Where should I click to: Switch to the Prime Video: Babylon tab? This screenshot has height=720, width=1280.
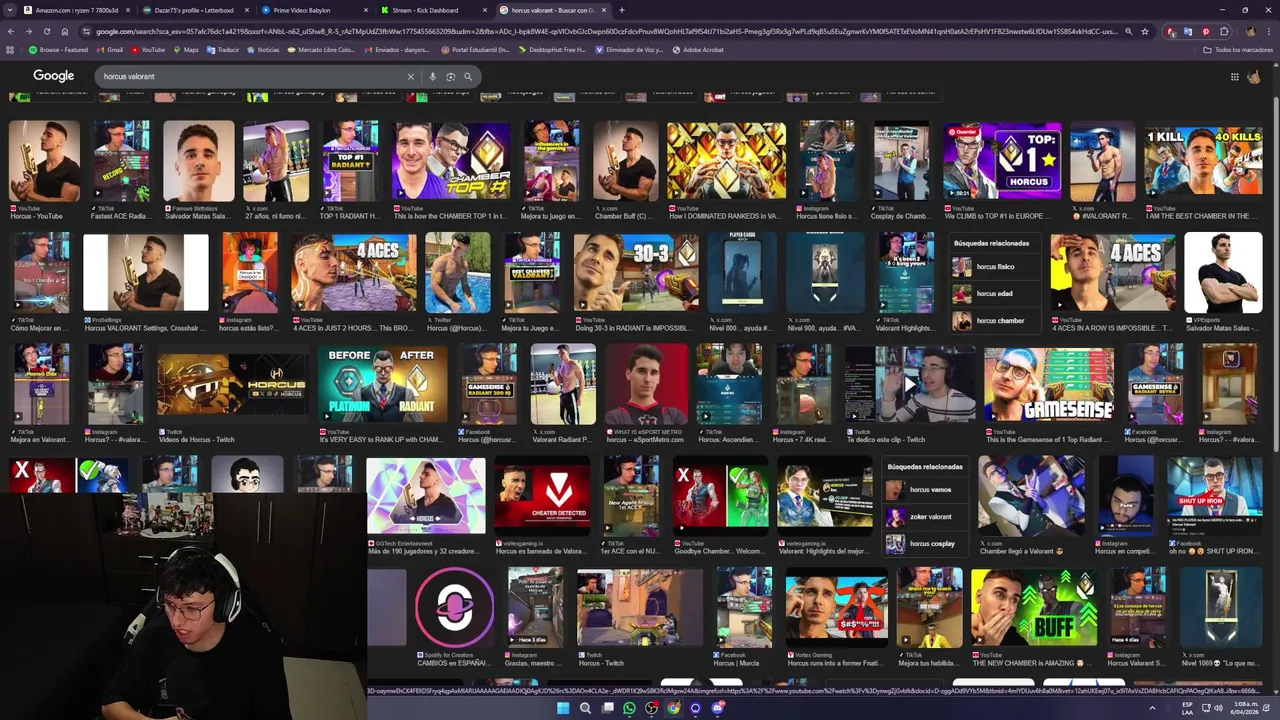[x=313, y=10]
